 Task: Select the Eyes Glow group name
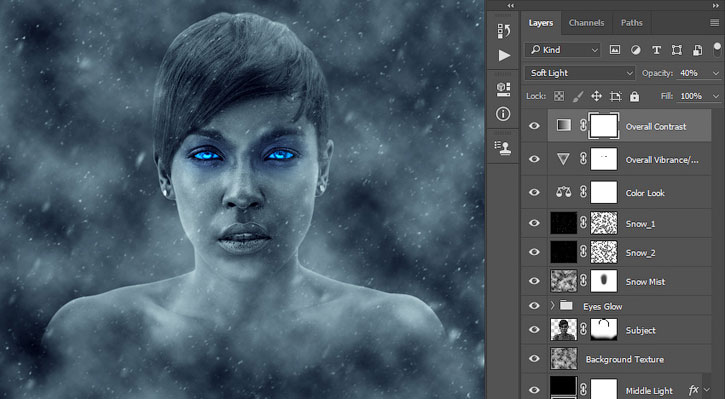click(x=602, y=306)
